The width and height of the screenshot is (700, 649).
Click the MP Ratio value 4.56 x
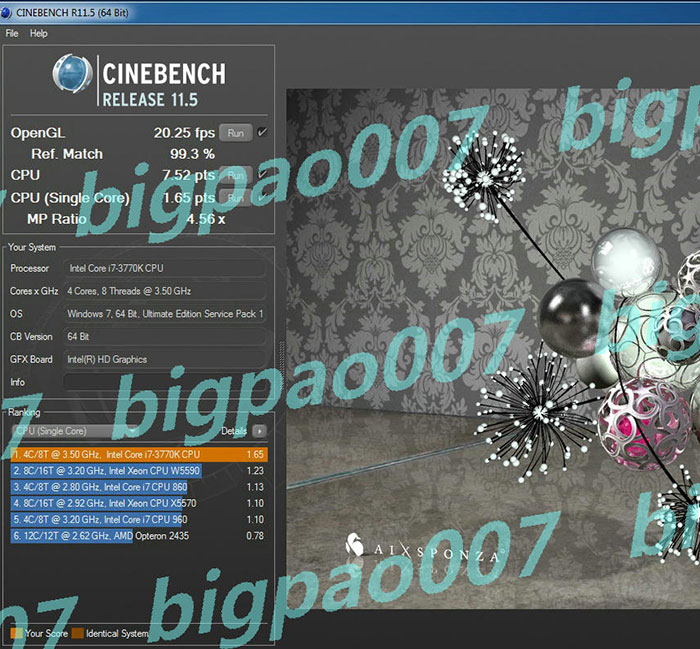[206, 219]
